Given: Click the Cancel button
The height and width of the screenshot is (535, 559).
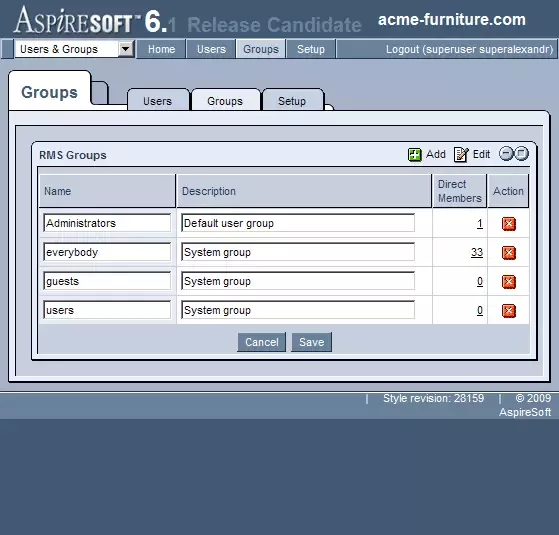Looking at the screenshot, I should click(262, 342).
